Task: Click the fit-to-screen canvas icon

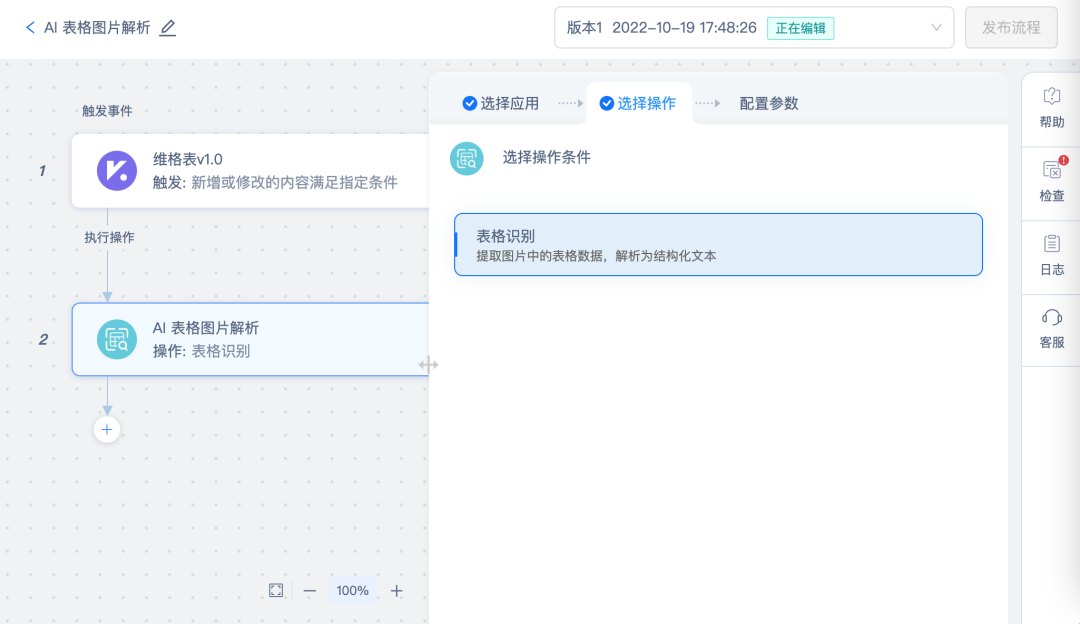Action: (x=276, y=591)
